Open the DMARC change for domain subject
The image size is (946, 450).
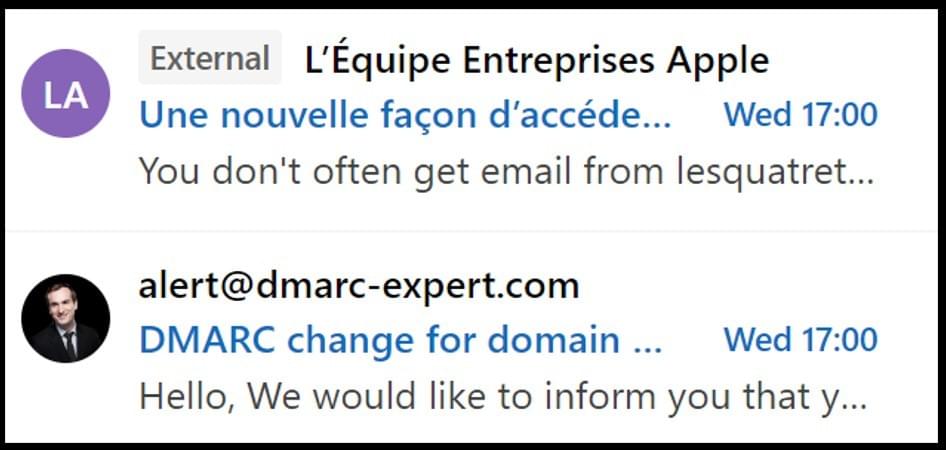pyautogui.click(x=401, y=340)
